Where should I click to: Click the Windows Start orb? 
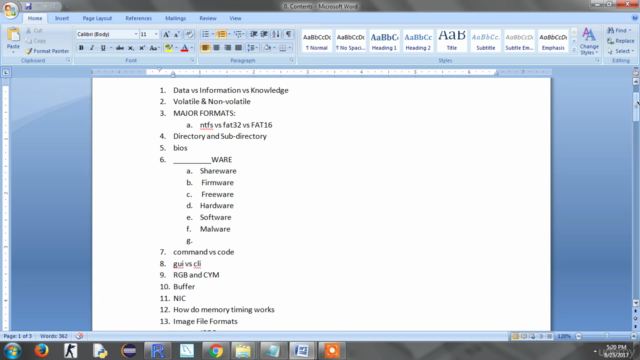(x=12, y=351)
